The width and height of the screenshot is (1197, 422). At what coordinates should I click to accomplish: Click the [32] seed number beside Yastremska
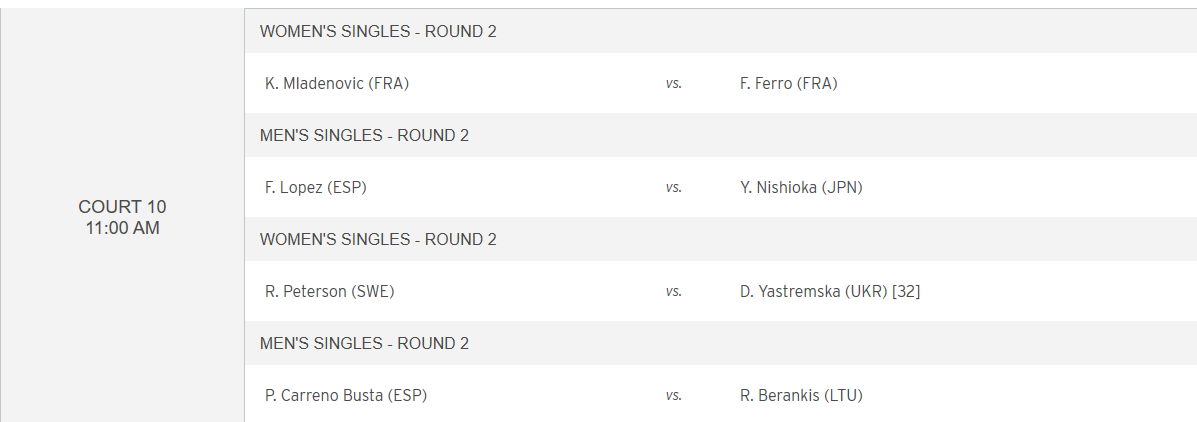[x=906, y=292]
